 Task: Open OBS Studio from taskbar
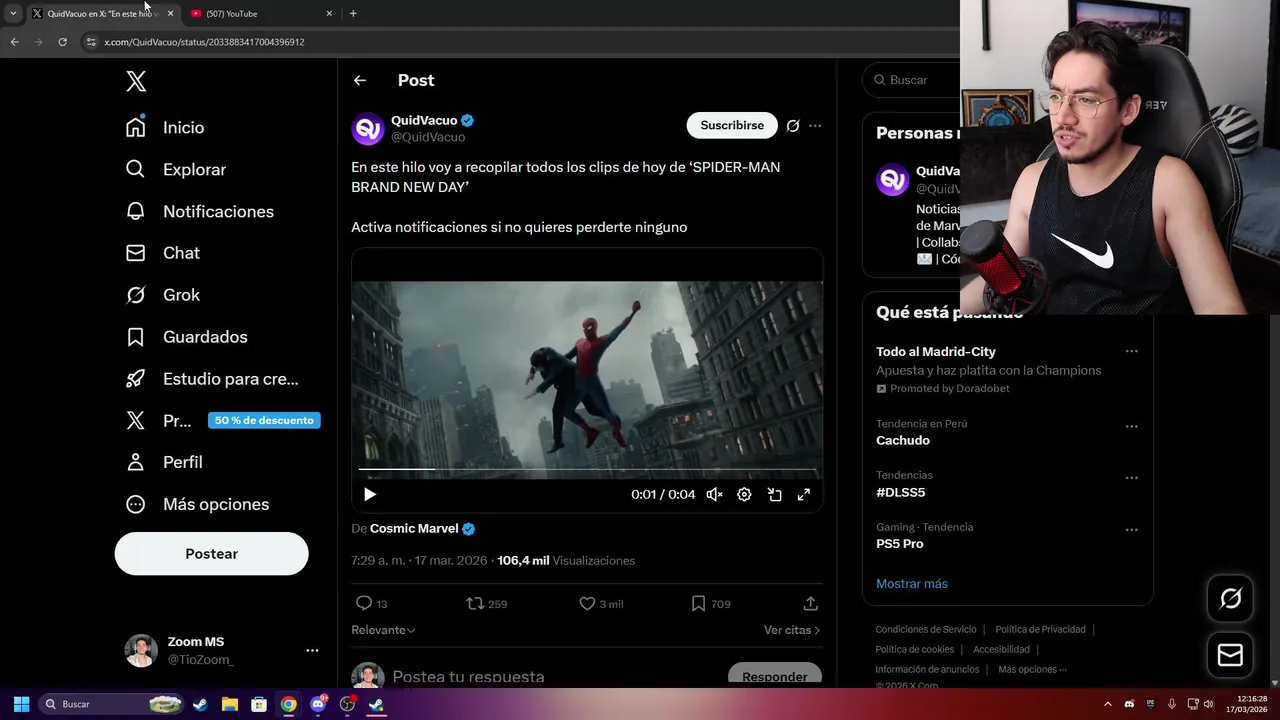click(347, 704)
